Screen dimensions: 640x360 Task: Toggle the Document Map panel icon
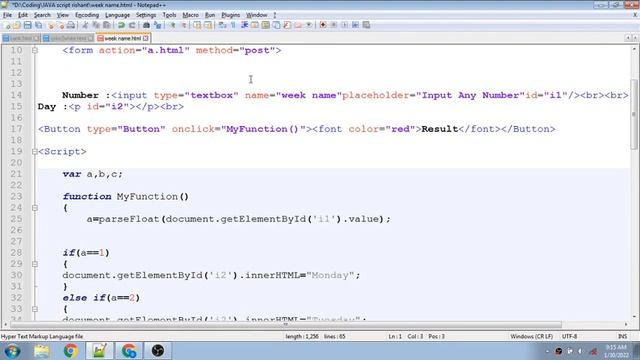tap(265, 25)
